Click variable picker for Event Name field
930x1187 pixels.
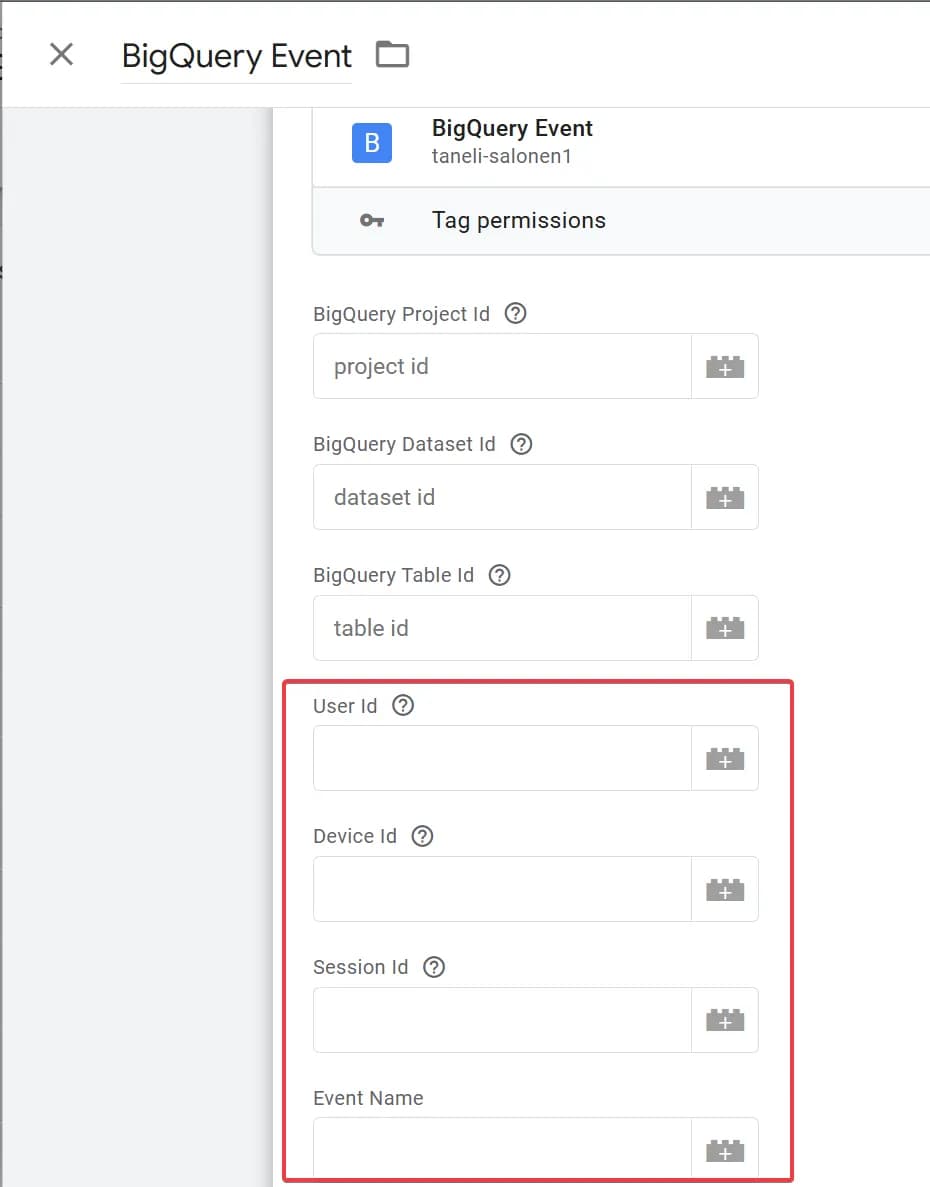coord(725,1151)
